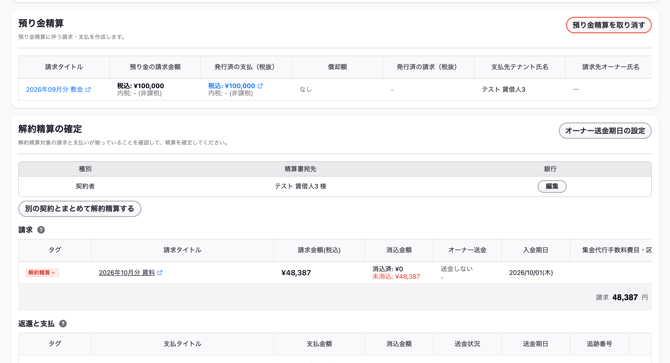Click external link icon beside 2026年10月分 賃料
The height and width of the screenshot is (363, 670).
[x=160, y=272]
